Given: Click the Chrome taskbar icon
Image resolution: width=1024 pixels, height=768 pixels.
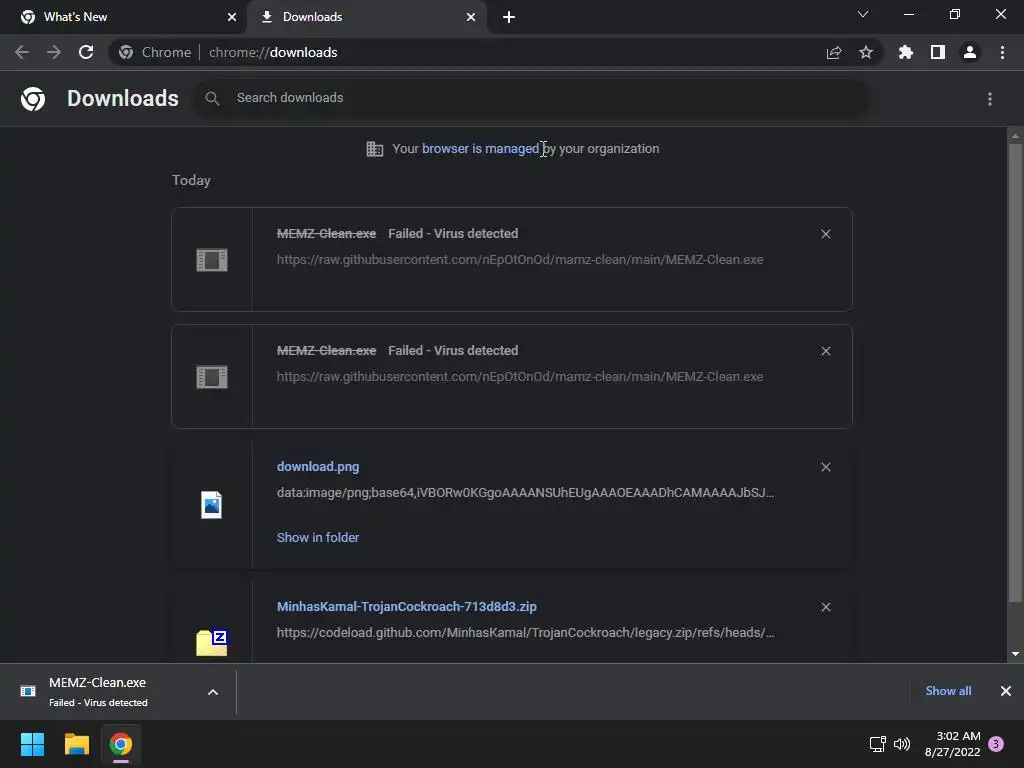Looking at the screenshot, I should [x=121, y=744].
